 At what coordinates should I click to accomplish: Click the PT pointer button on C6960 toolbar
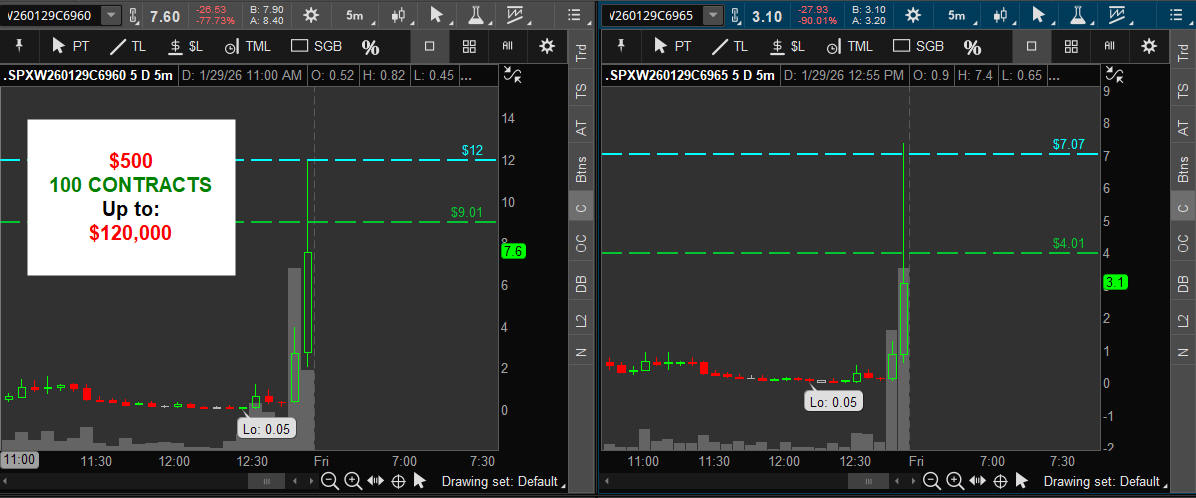pyautogui.click(x=70, y=46)
